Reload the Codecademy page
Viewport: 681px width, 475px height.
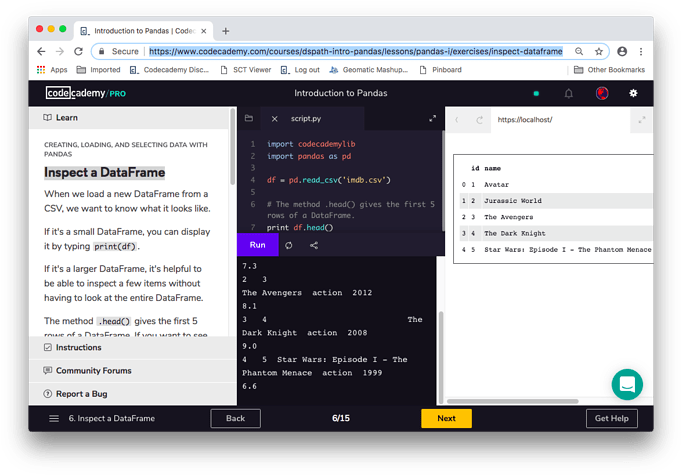(79, 51)
